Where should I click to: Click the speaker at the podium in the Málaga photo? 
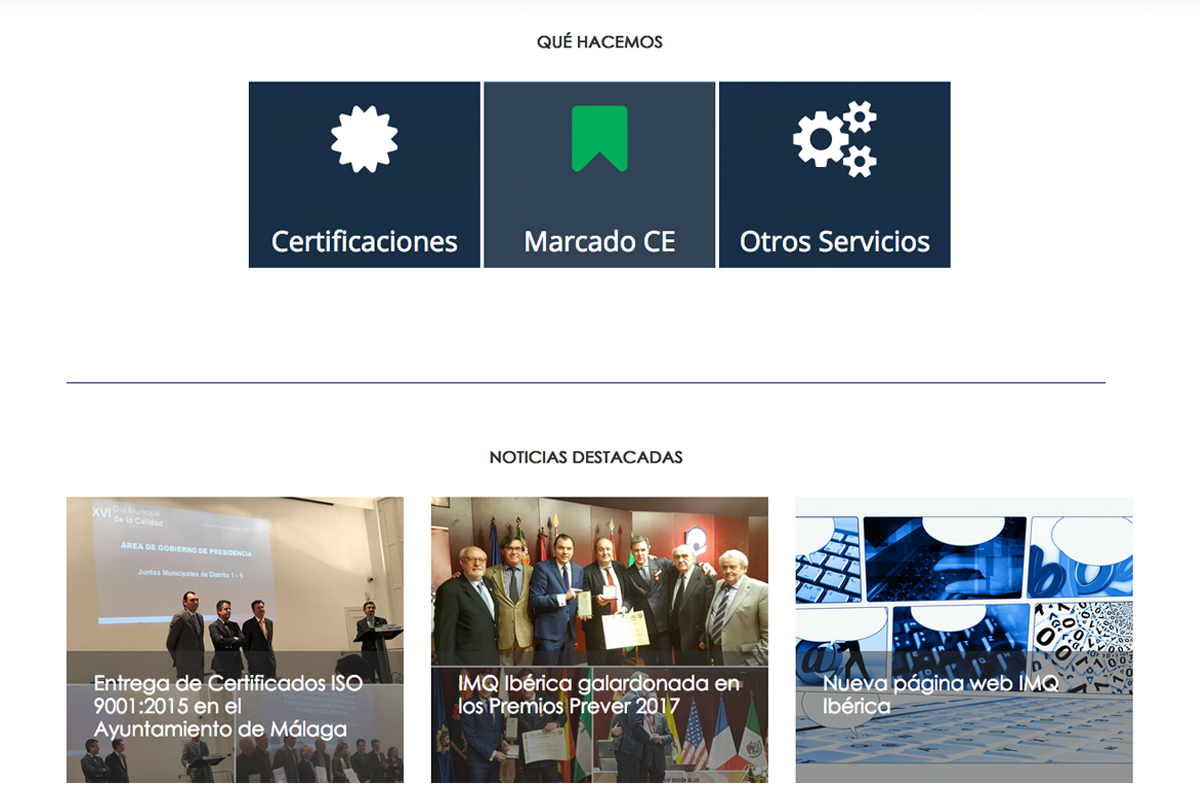click(371, 625)
